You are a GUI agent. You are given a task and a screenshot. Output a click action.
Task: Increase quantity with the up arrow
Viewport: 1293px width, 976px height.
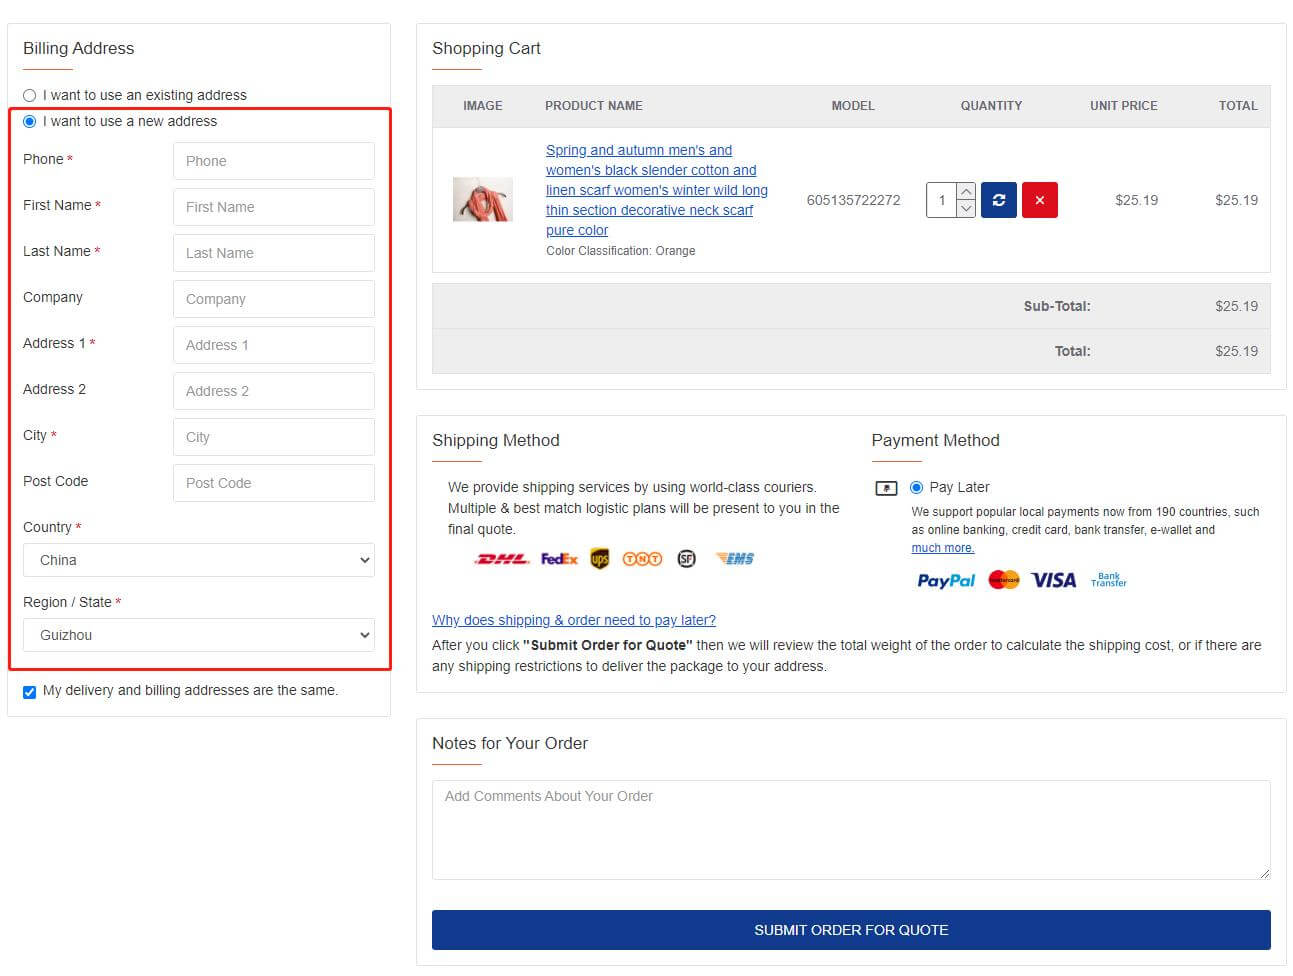coord(966,191)
